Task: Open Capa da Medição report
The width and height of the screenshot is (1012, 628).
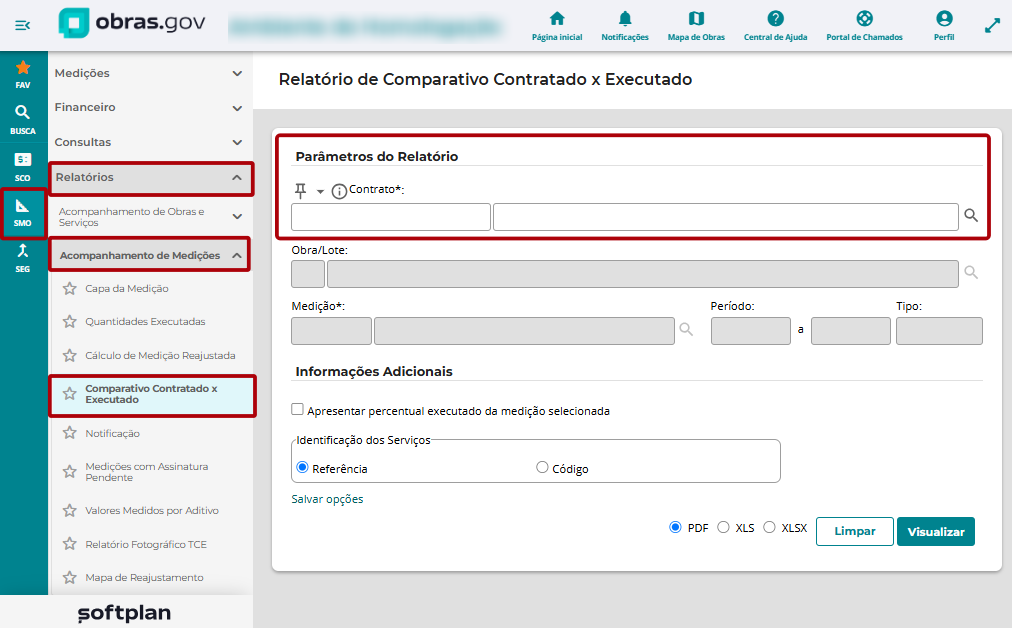Action: 127,289
